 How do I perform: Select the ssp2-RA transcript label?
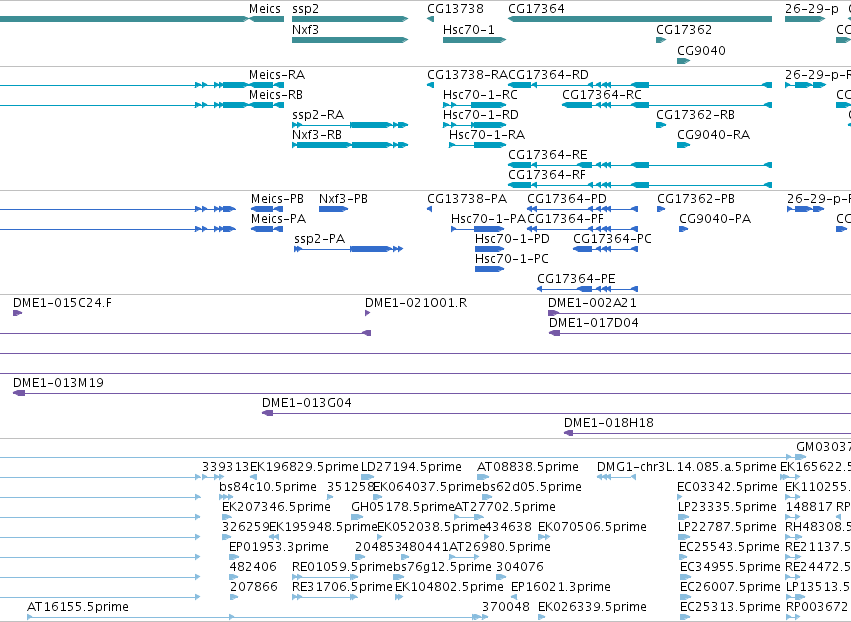click(x=318, y=115)
